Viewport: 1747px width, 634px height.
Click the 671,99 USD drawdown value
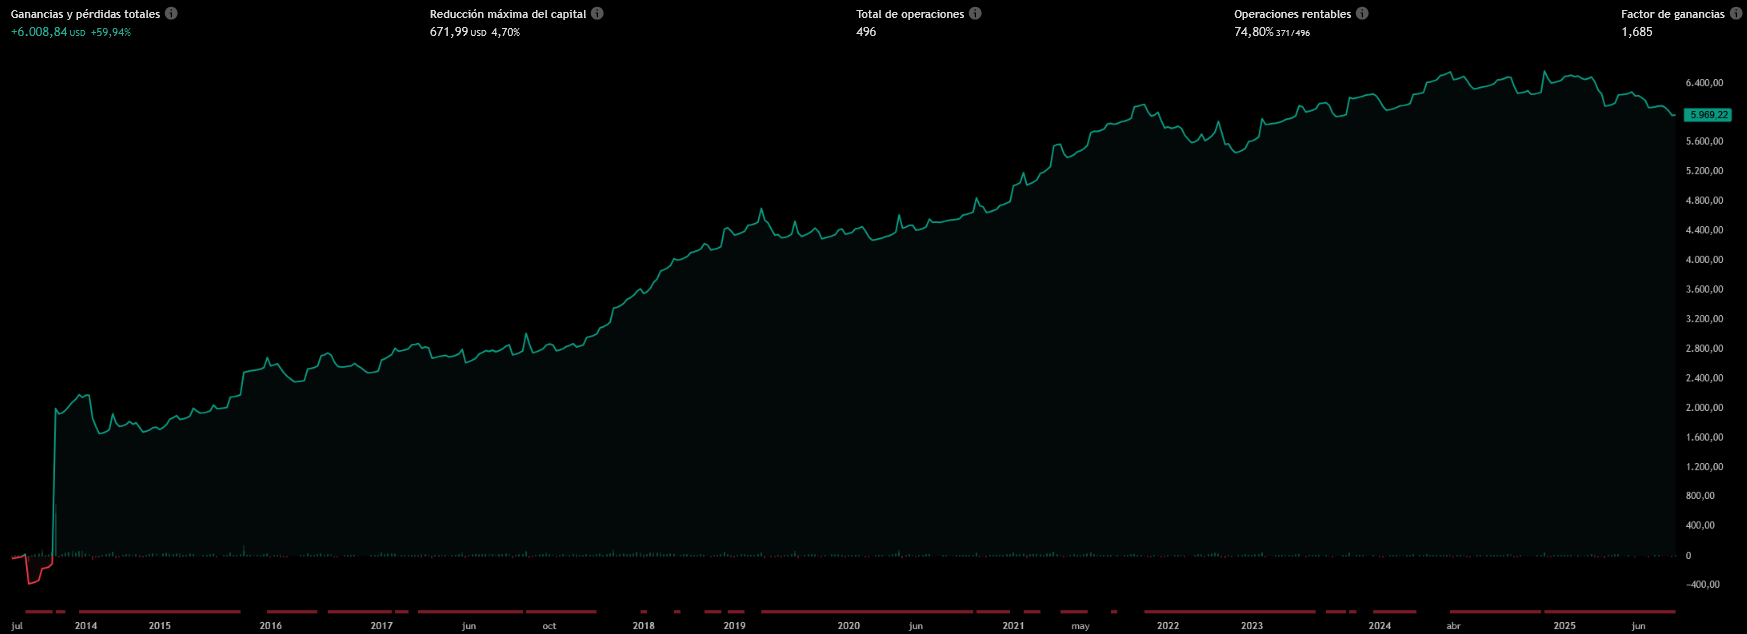tap(449, 32)
